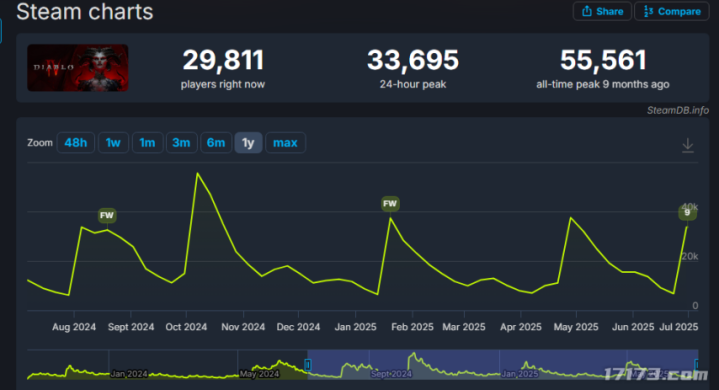Open the Compare games button

pos(672,11)
